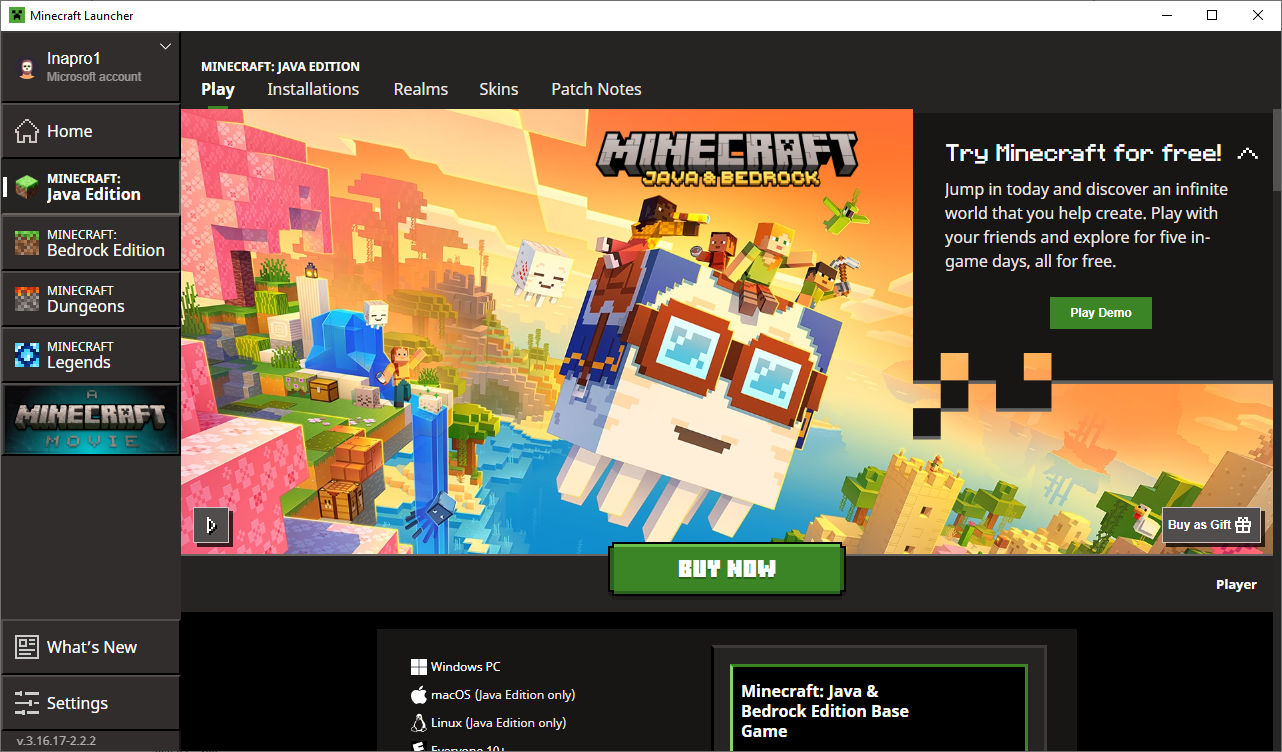
Task: Click the MINECRAFT: JAVA EDITION header text
Action: pyautogui.click(x=280, y=67)
